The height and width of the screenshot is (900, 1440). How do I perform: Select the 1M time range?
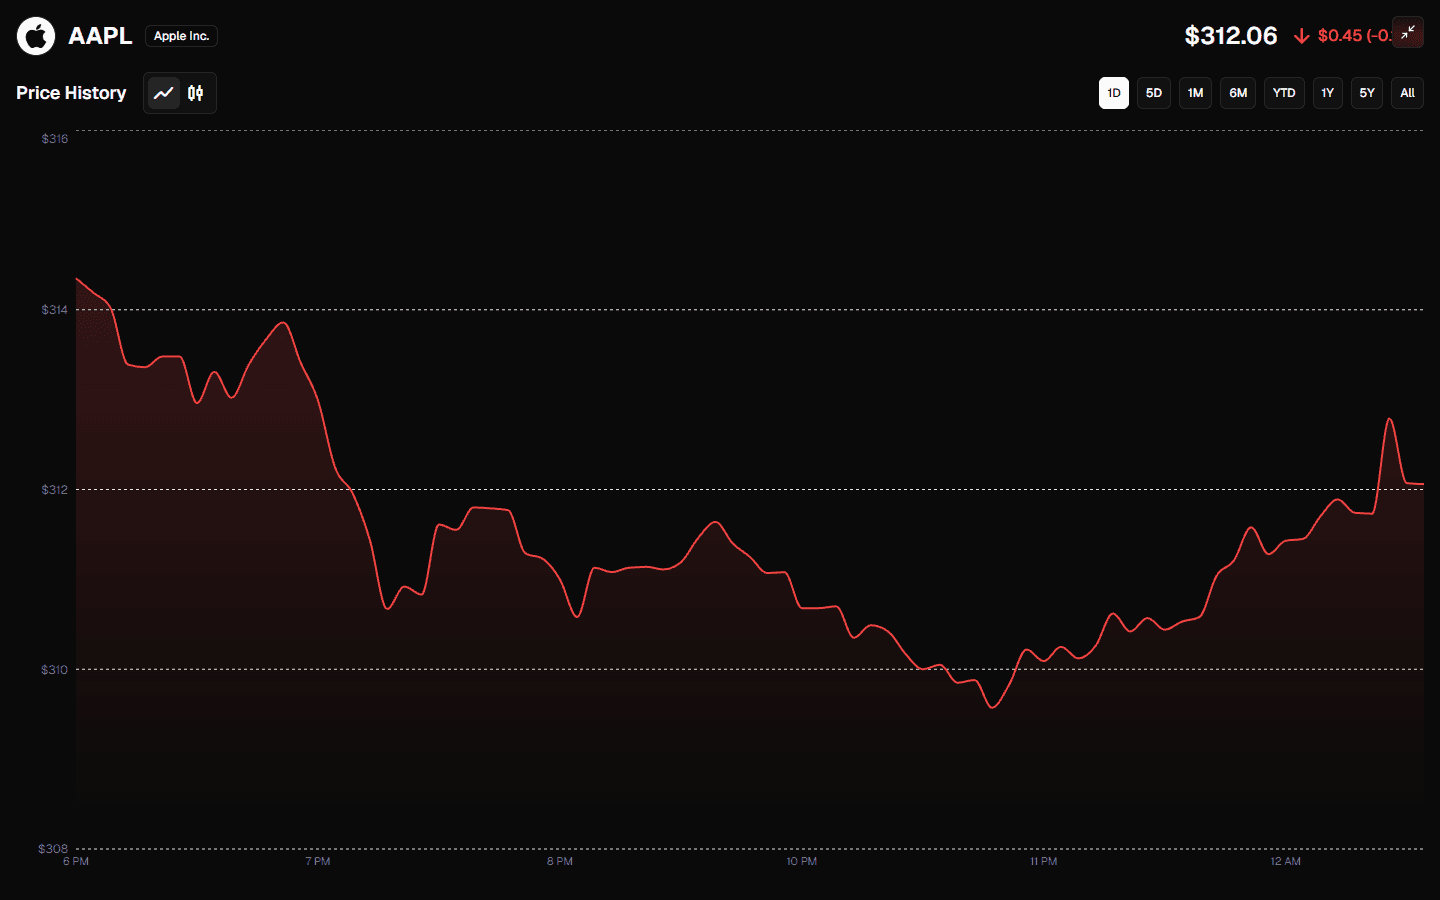[1195, 93]
